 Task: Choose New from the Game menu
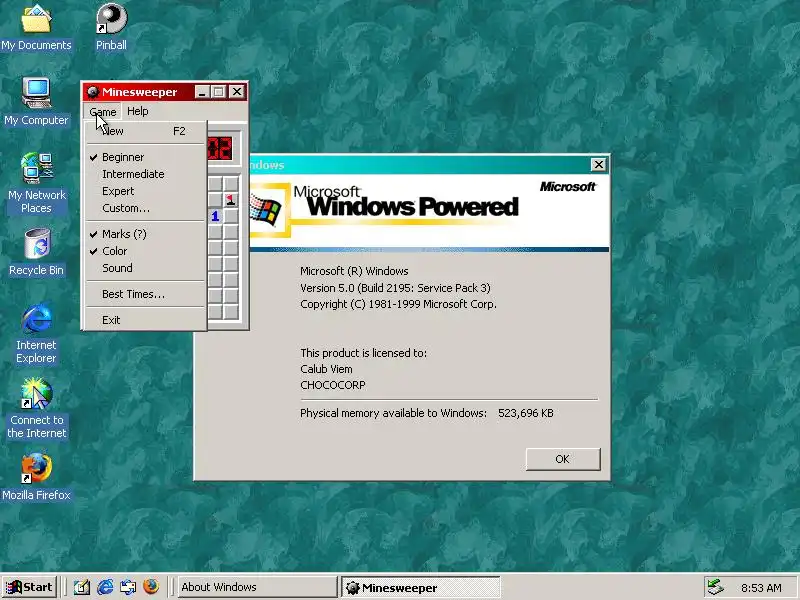point(145,131)
